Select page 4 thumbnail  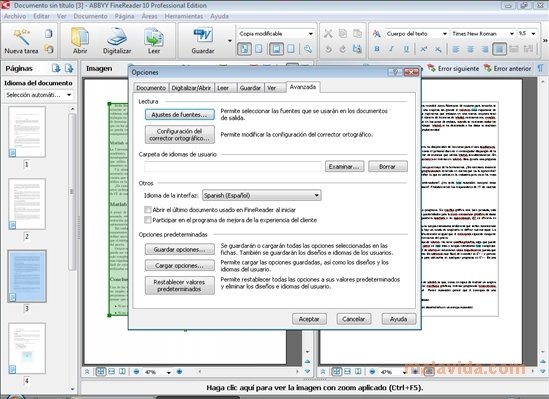tap(27, 348)
